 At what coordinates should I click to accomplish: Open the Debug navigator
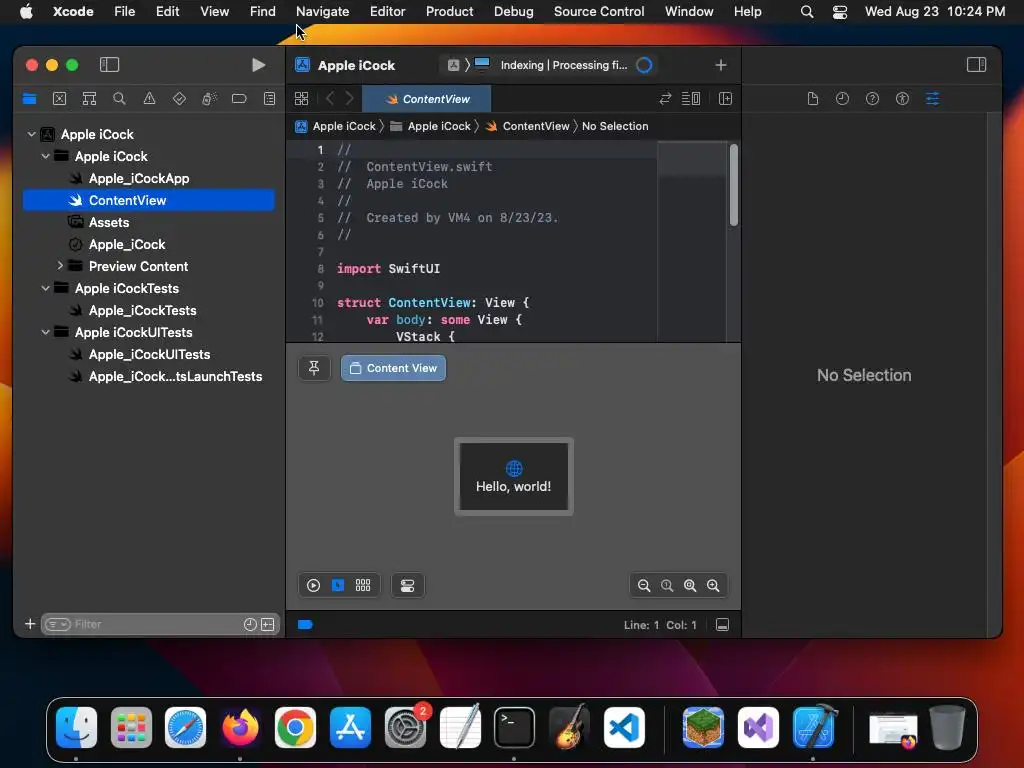(209, 99)
